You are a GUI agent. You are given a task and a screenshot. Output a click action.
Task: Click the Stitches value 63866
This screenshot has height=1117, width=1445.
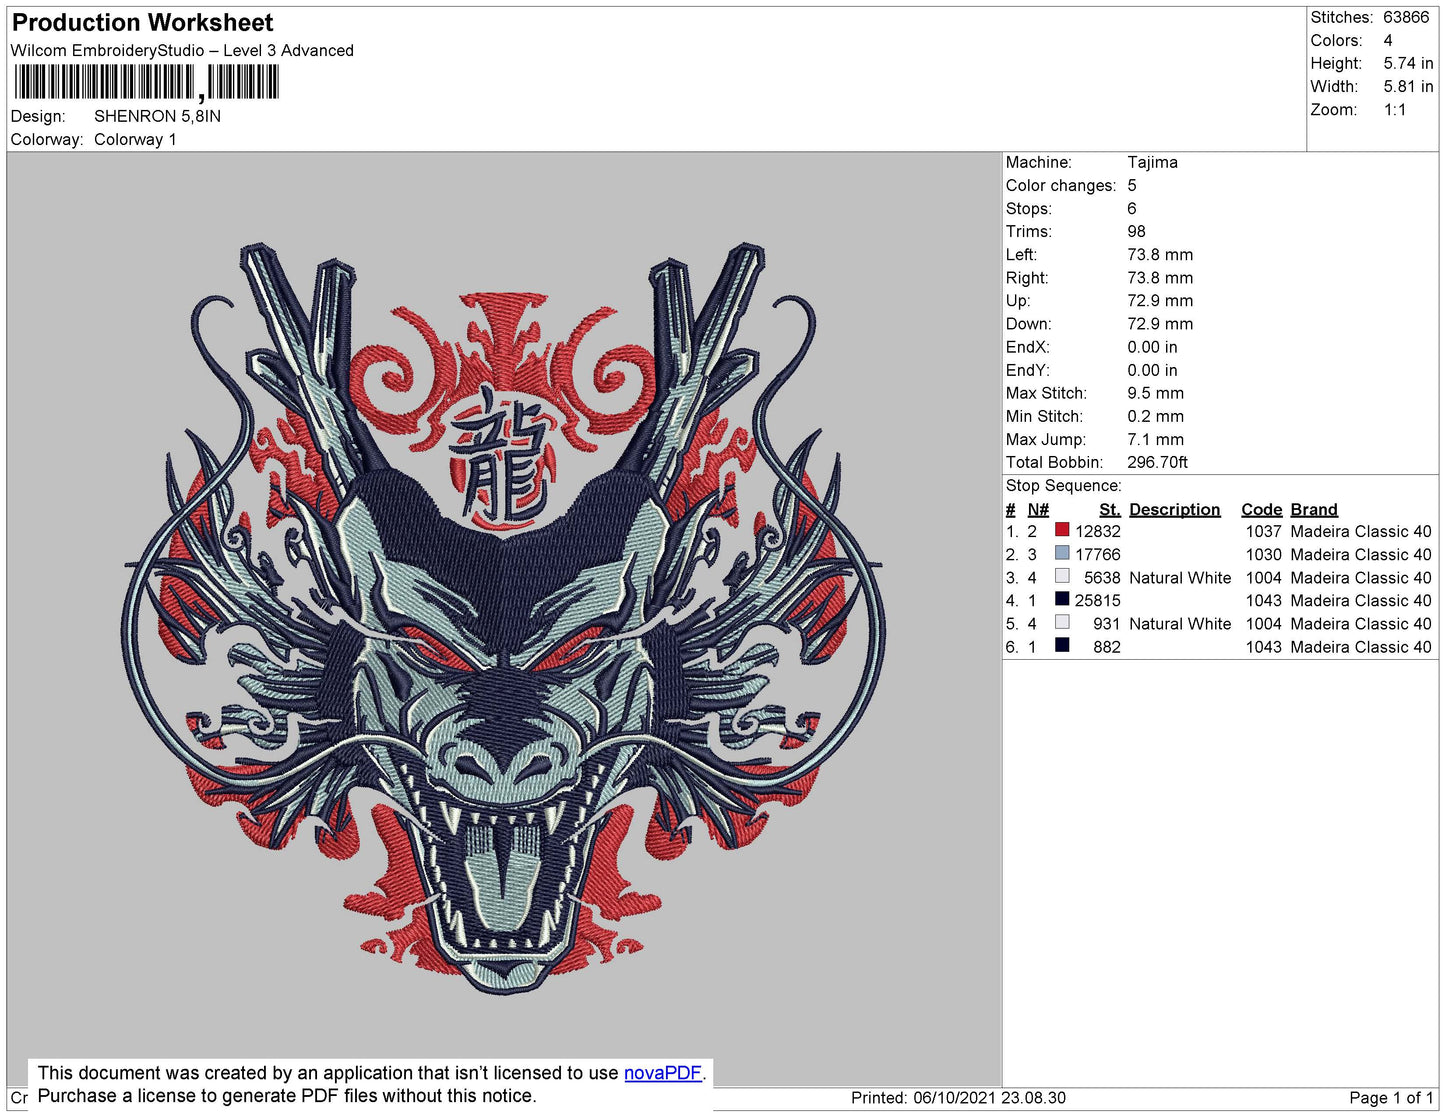pos(1406,17)
